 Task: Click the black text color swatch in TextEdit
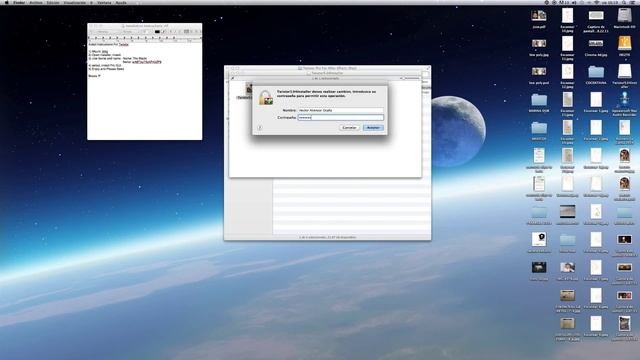tap(157, 31)
